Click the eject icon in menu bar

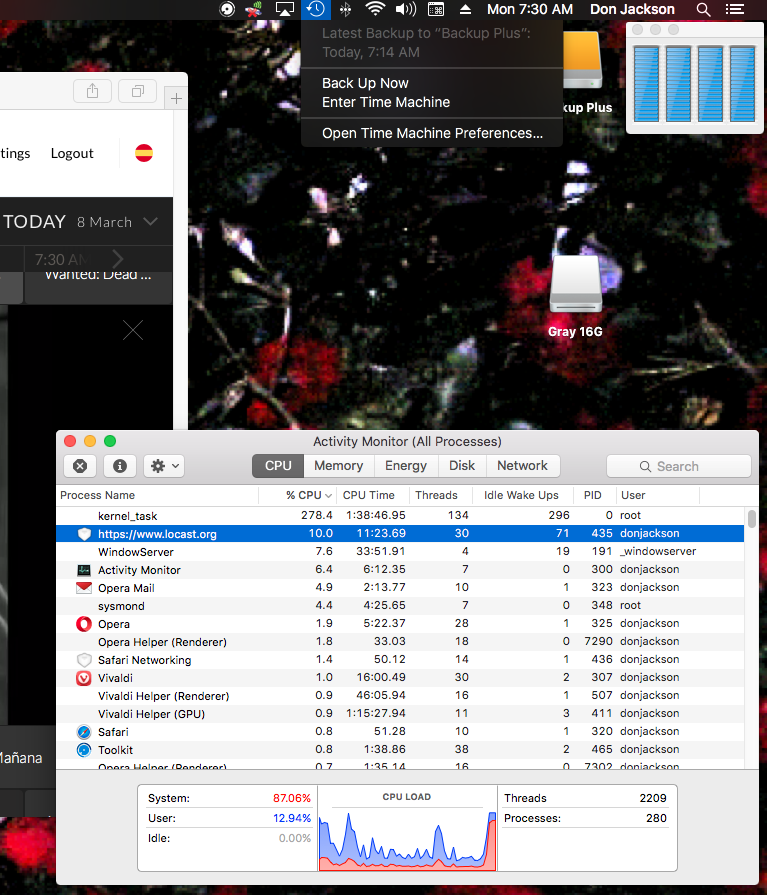tap(465, 9)
